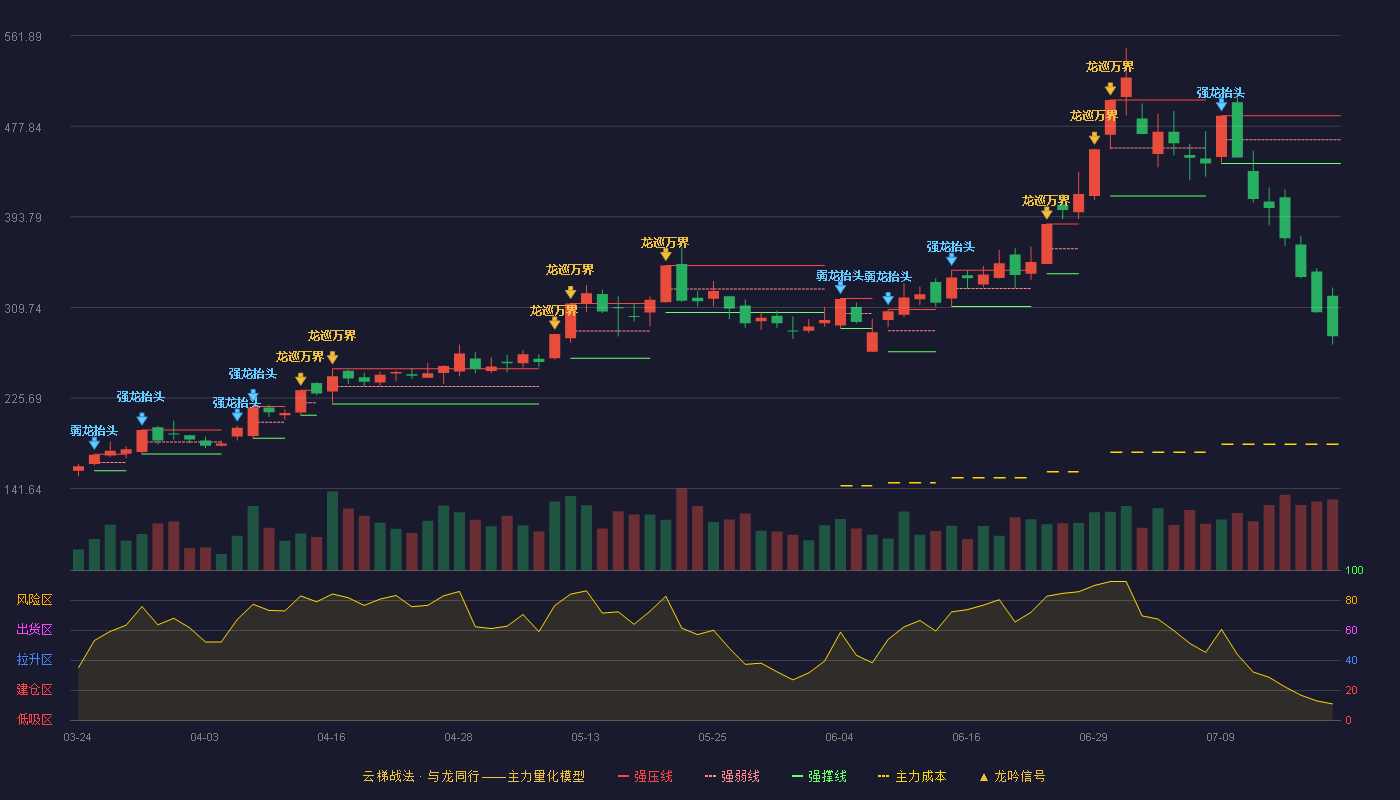Image resolution: width=1400 pixels, height=800 pixels.
Task: Click the 141.64 price axis label
Action: (x=23, y=490)
